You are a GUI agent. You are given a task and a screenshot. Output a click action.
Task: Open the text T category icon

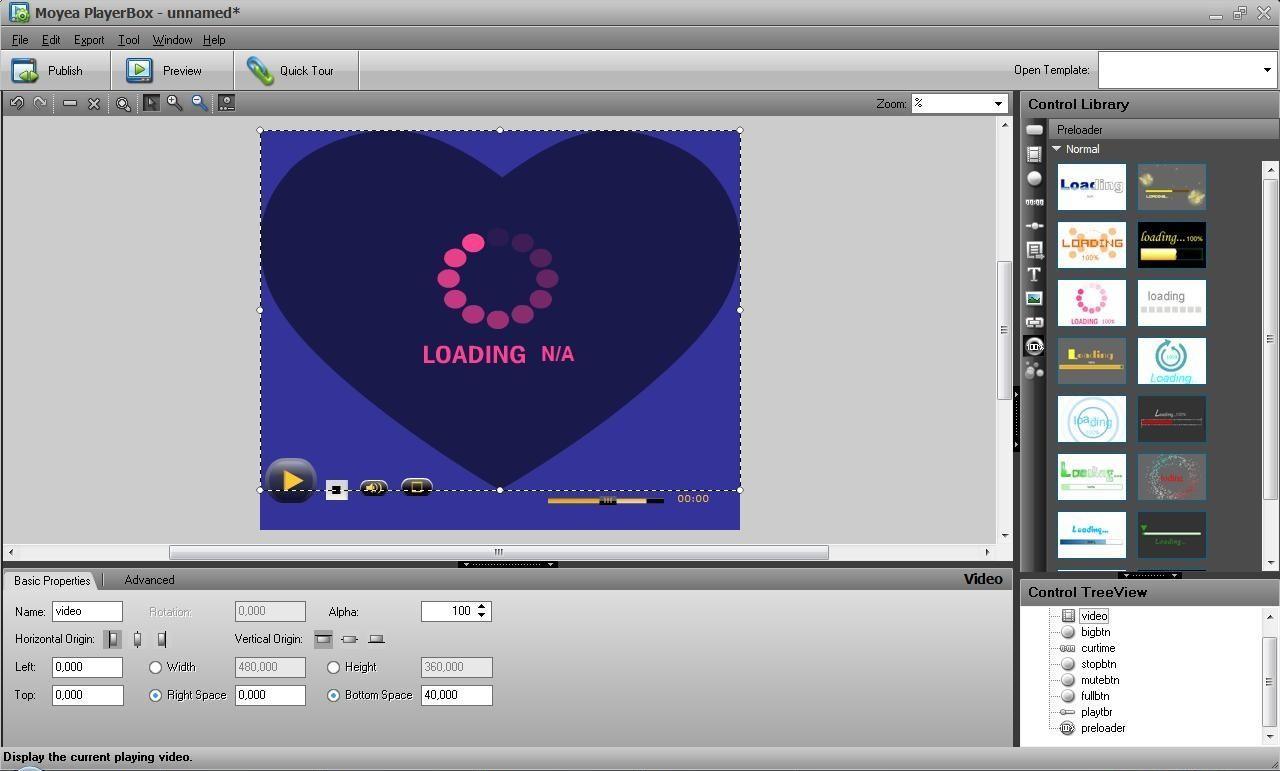[x=1034, y=274]
